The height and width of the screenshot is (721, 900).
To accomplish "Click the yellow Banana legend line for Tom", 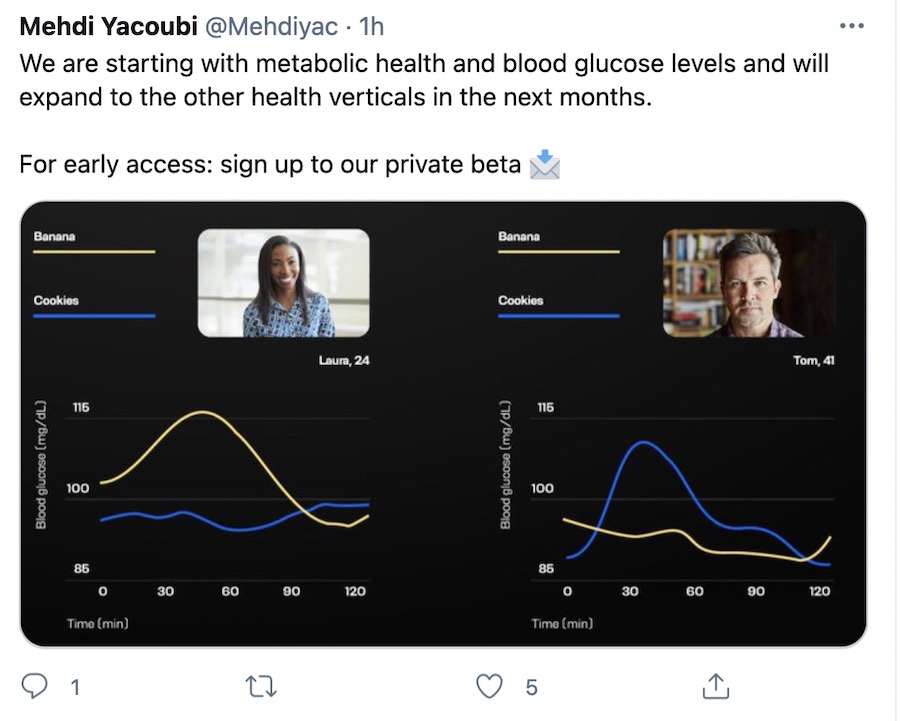I will point(559,252).
